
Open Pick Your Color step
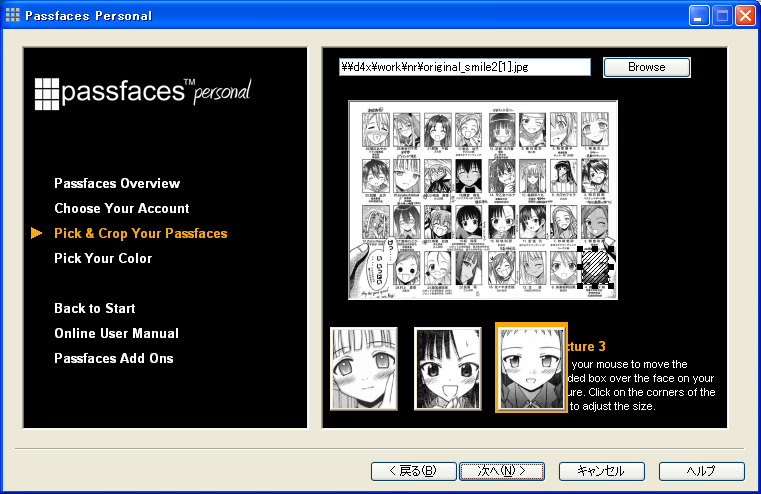pyautogui.click(x=103, y=258)
